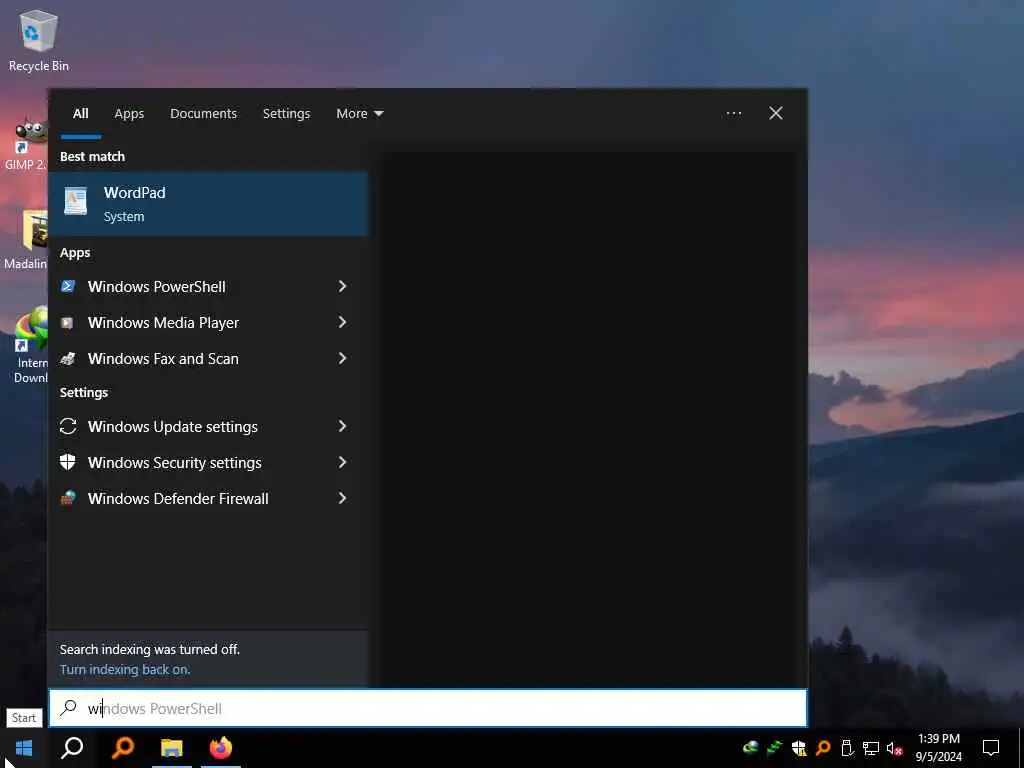The image size is (1024, 768).
Task: Open the WordPad best match result
Action: [208, 204]
